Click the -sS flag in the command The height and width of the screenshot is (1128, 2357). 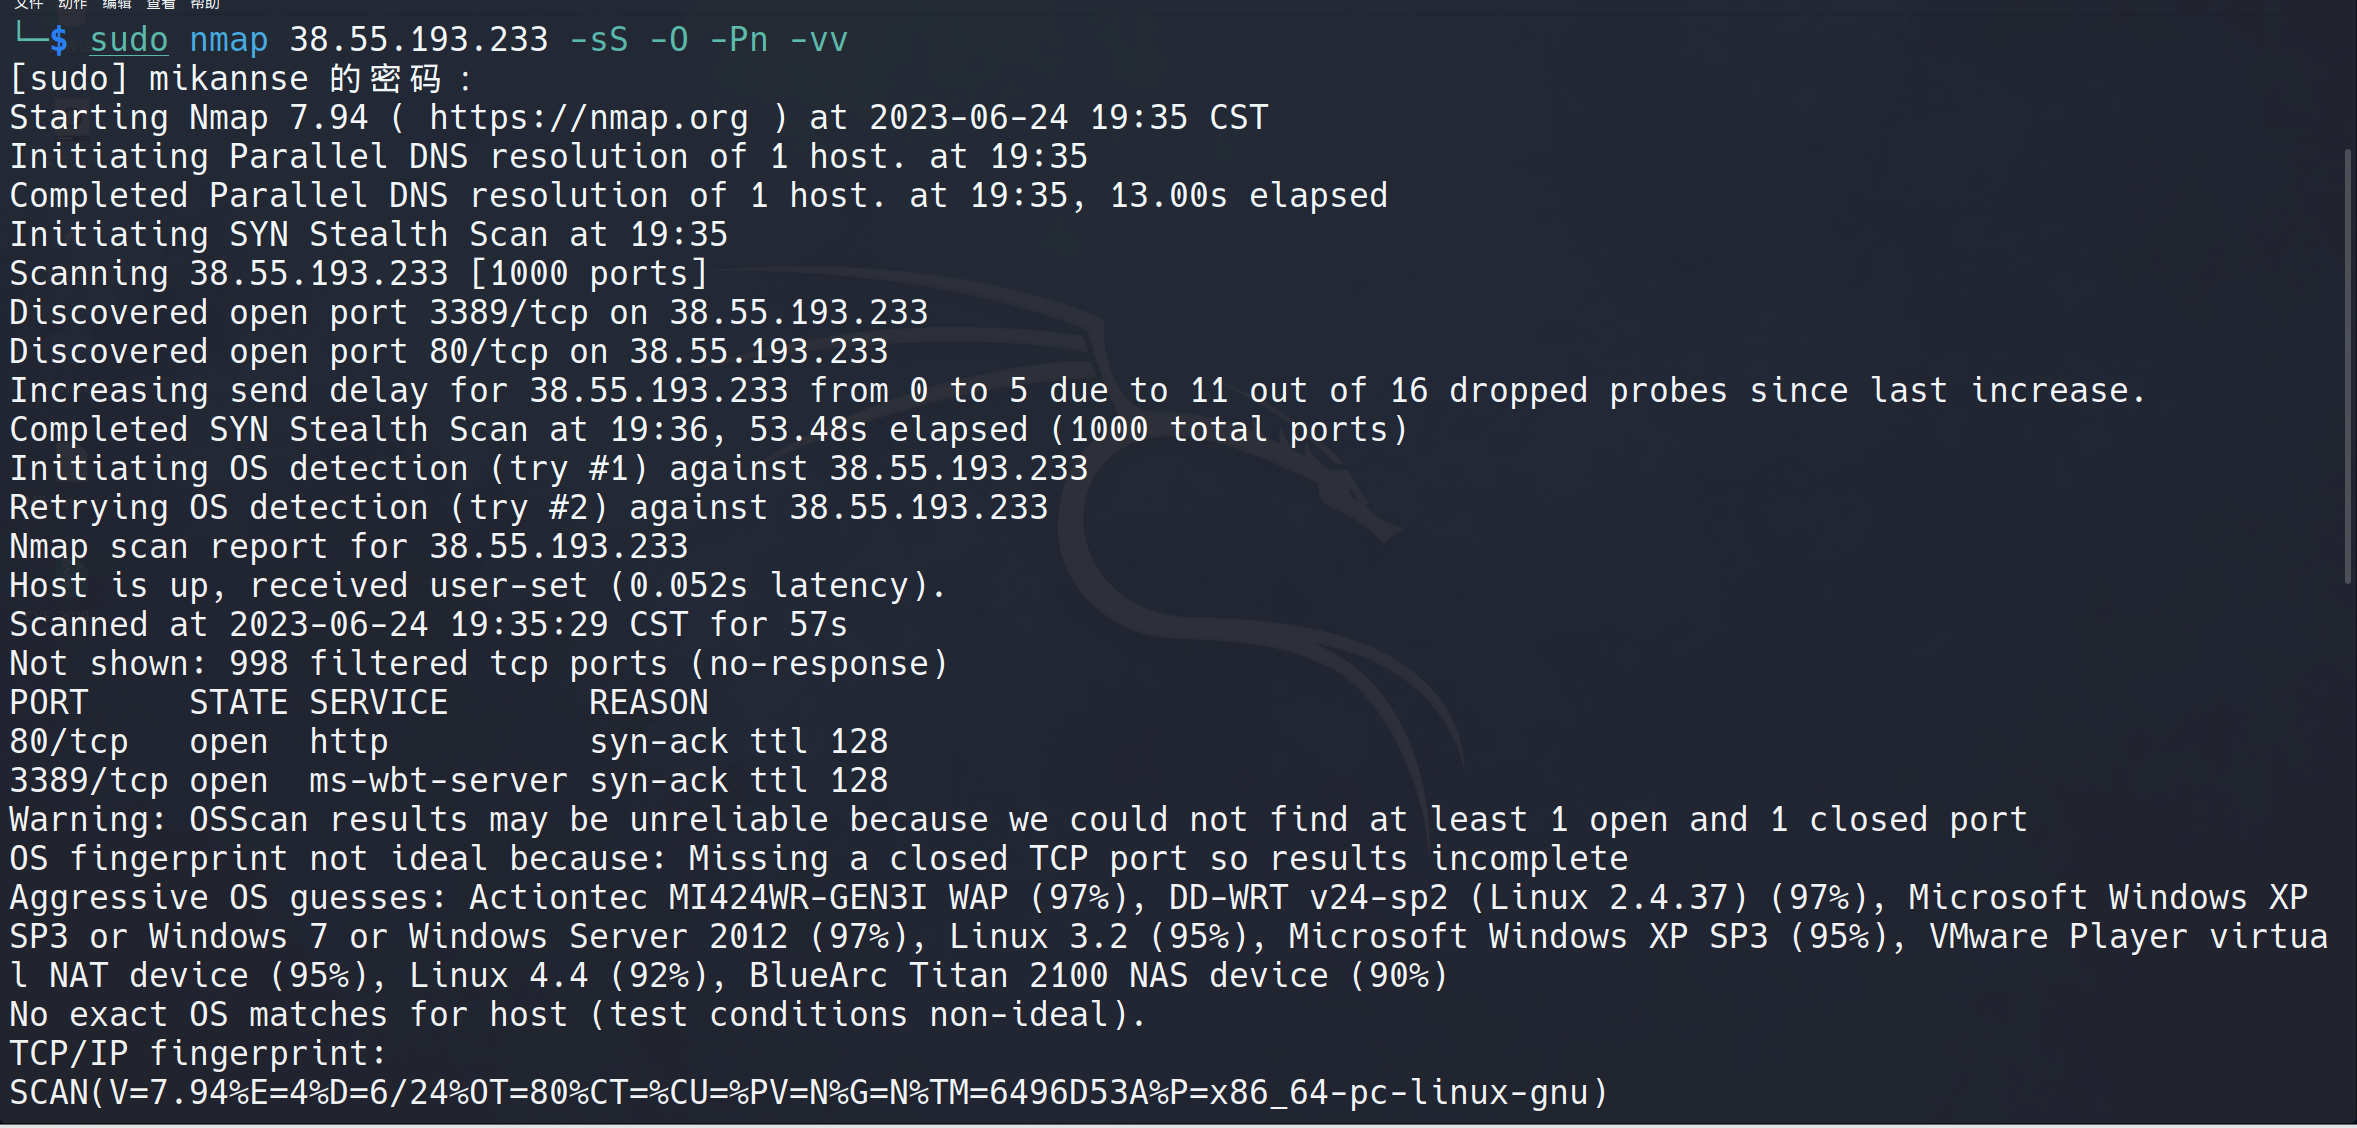click(x=598, y=40)
